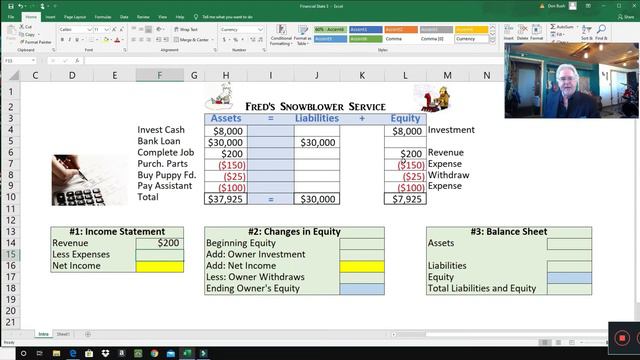Viewport: 640px width, 360px height.
Task: Switch to the Formulas ribbon tab
Action: [103, 17]
